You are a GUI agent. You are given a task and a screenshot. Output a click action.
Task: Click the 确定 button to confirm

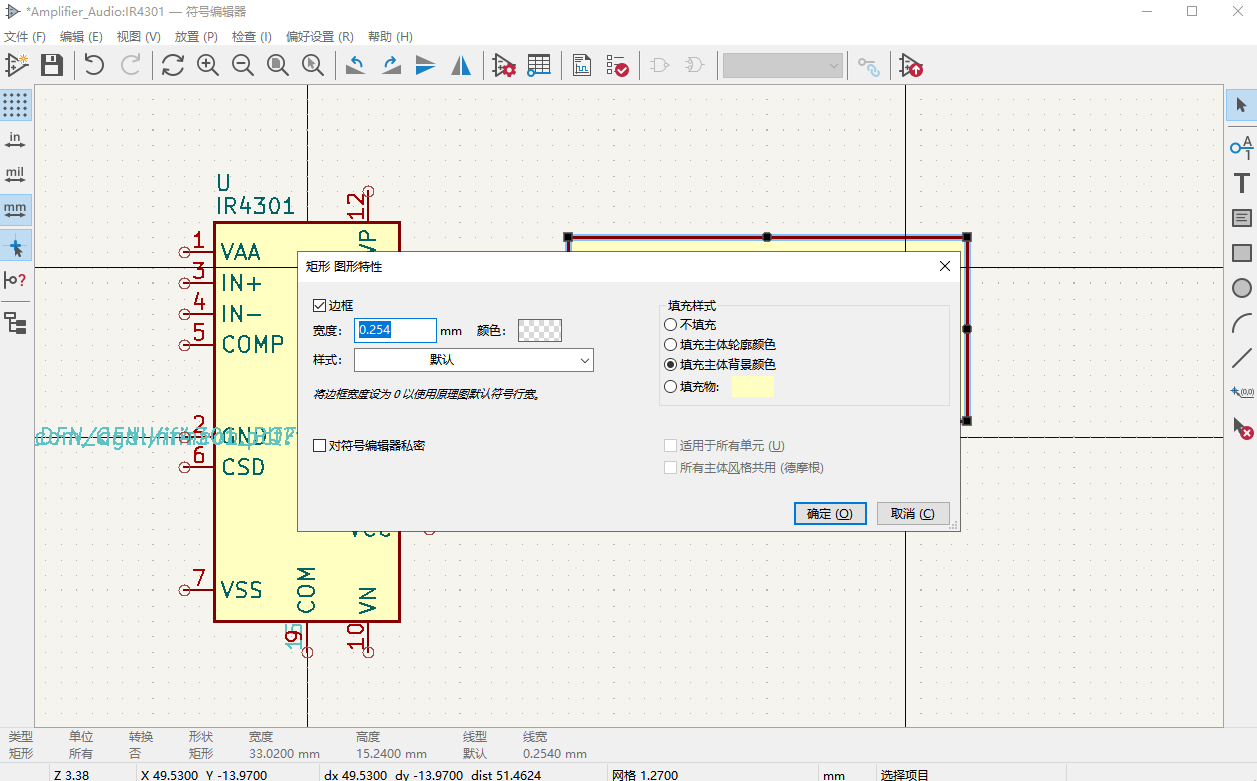[829, 512]
